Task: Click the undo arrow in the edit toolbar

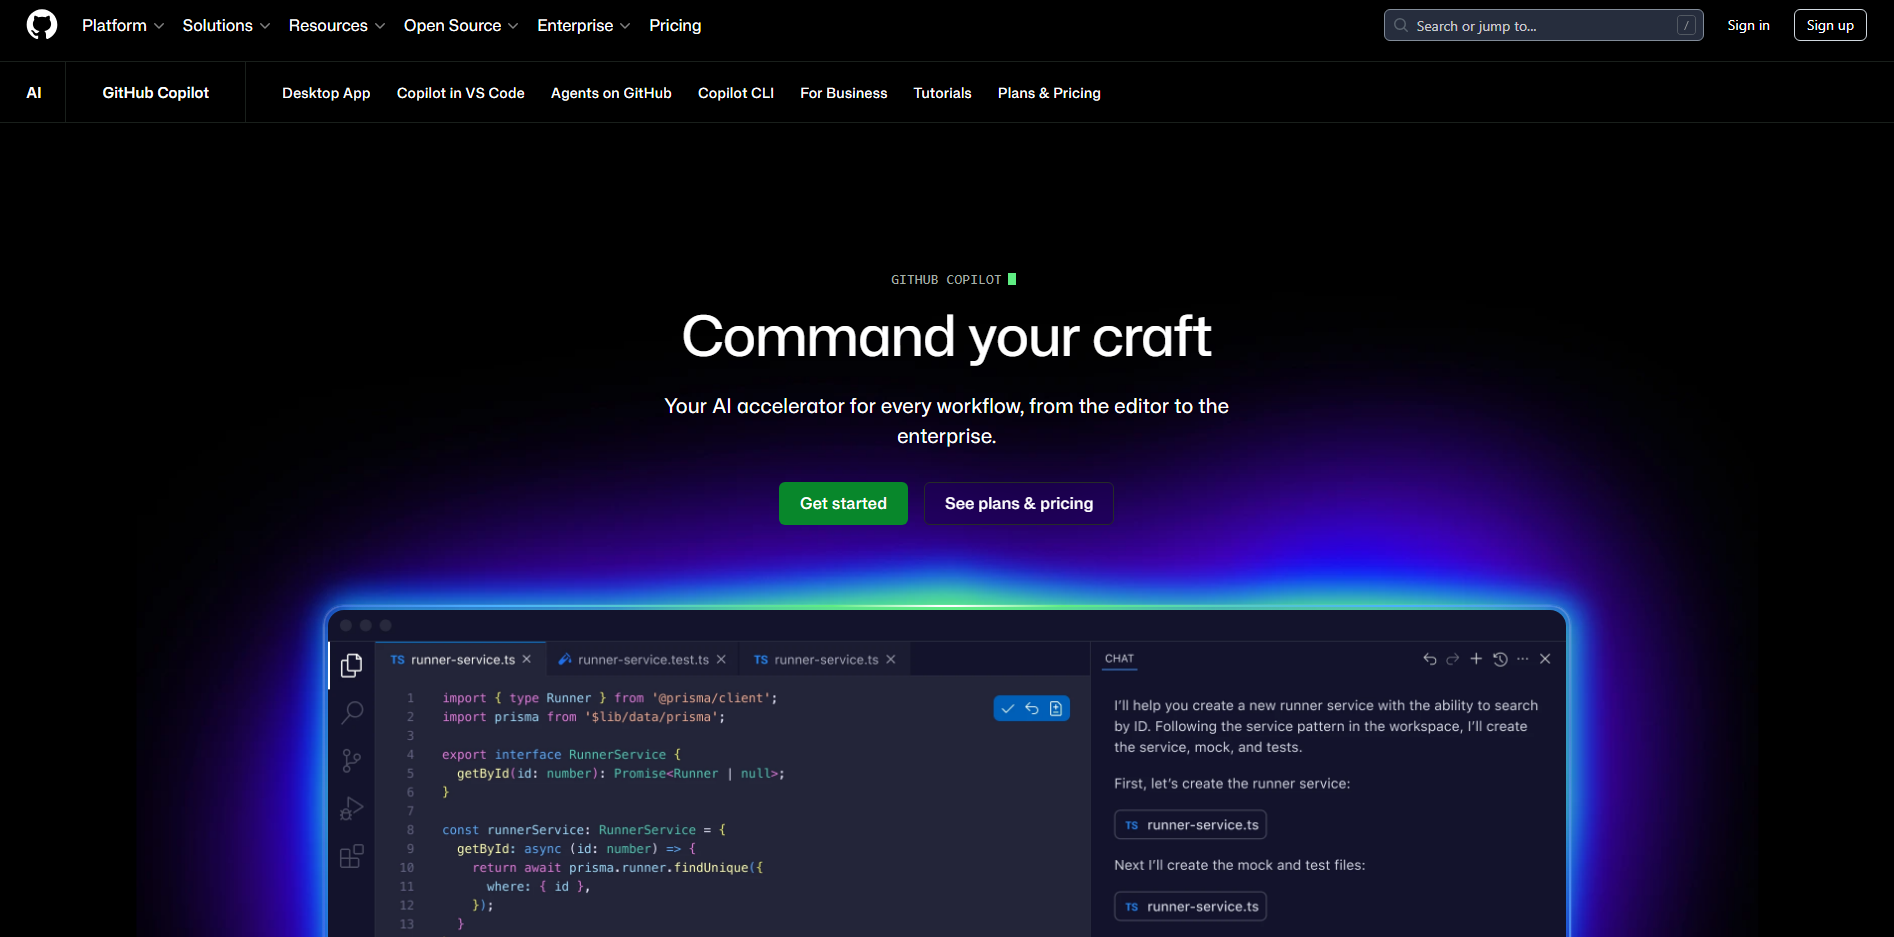Action: click(1032, 708)
